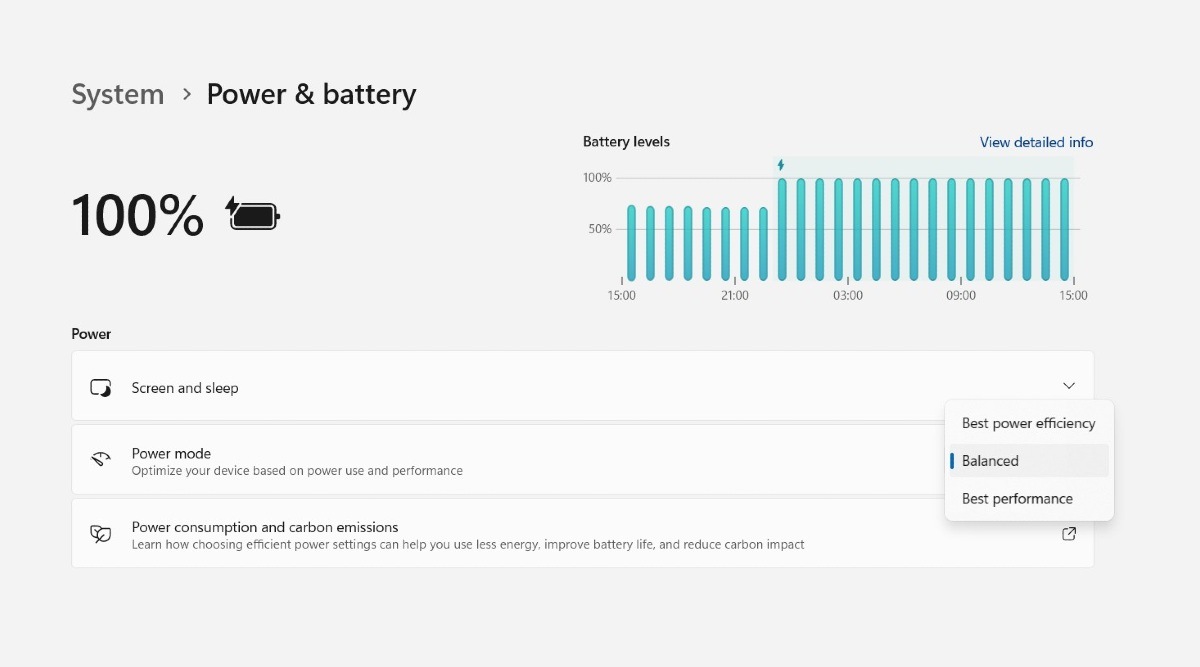Screen dimensions: 1200x667
Task: Go back to System via the breadcrumb
Action: point(117,94)
